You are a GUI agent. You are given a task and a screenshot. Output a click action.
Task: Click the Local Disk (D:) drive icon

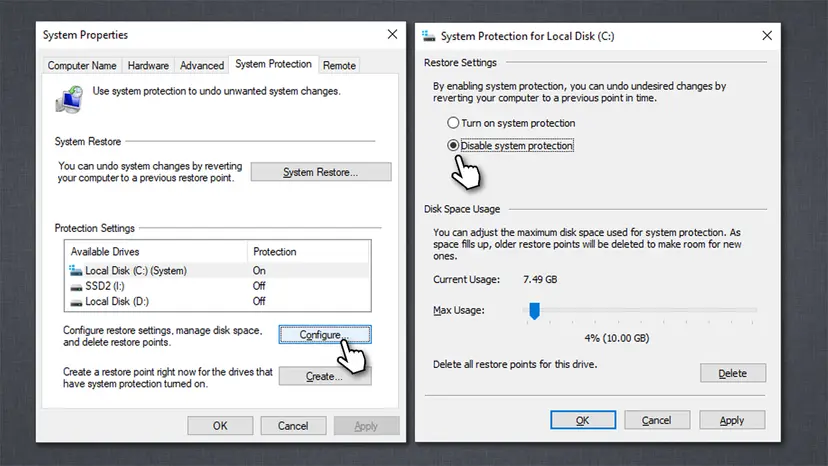[77, 302]
